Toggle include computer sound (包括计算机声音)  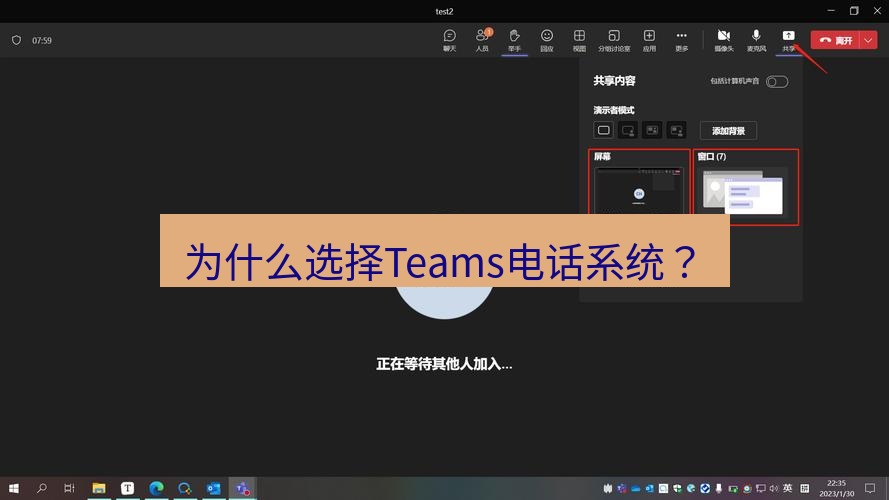pyautogui.click(x=777, y=82)
